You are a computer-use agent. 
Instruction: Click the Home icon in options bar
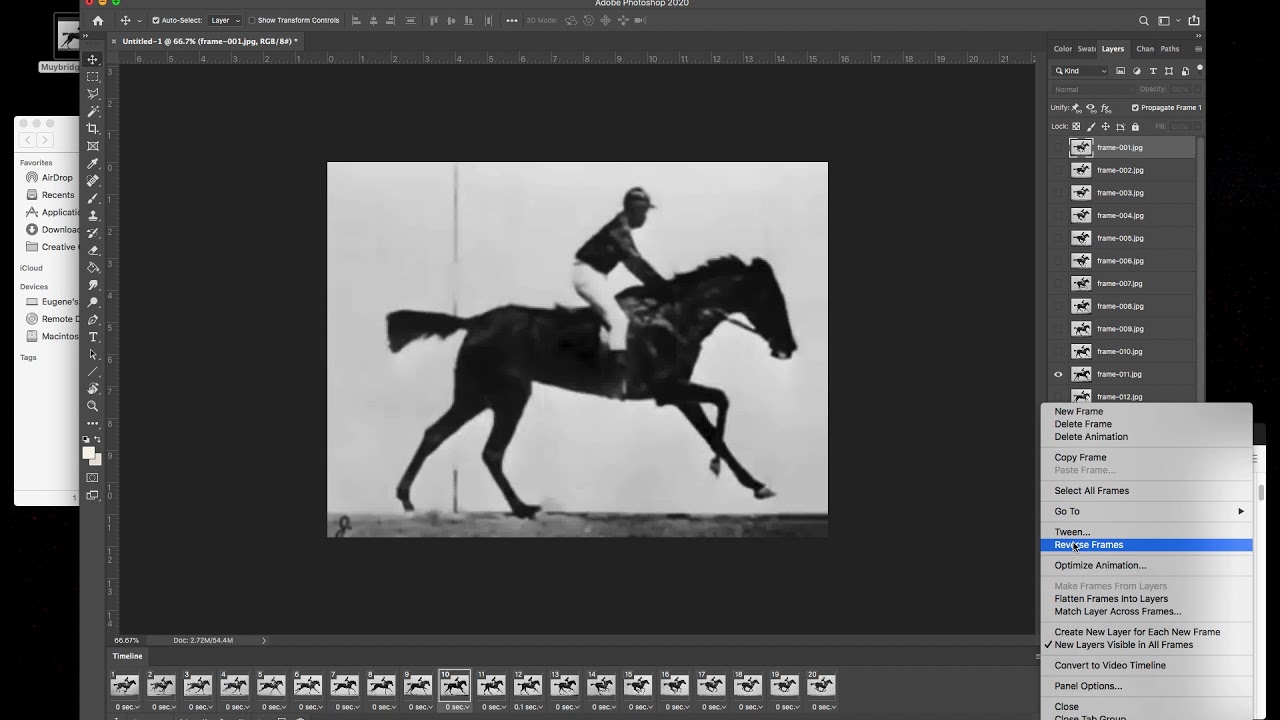click(97, 20)
